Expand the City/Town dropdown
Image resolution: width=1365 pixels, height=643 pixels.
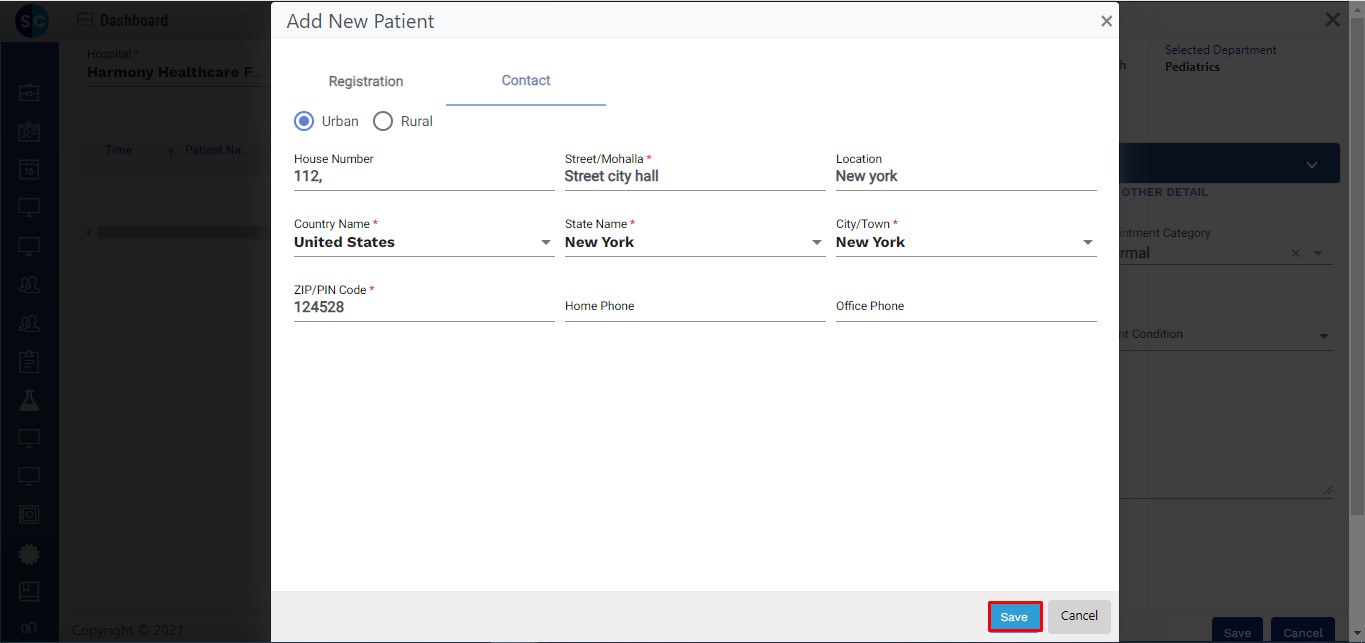pos(1088,242)
